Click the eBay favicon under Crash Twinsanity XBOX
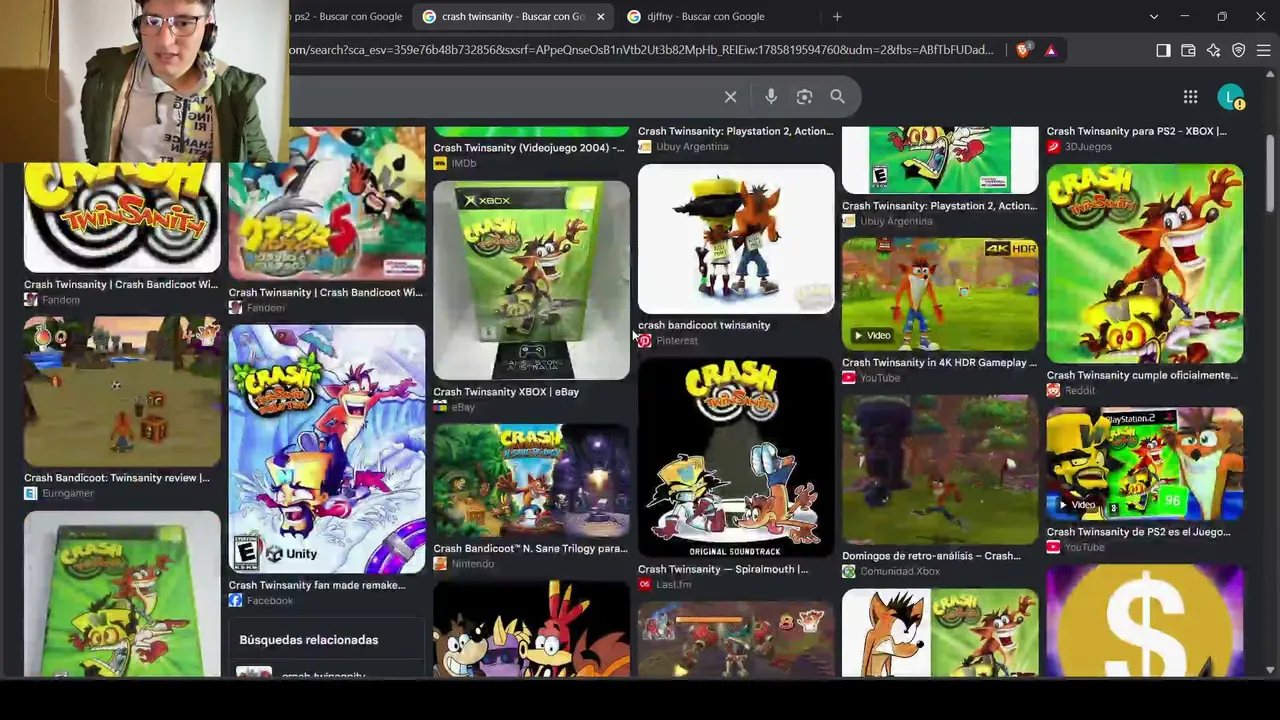 click(x=440, y=407)
